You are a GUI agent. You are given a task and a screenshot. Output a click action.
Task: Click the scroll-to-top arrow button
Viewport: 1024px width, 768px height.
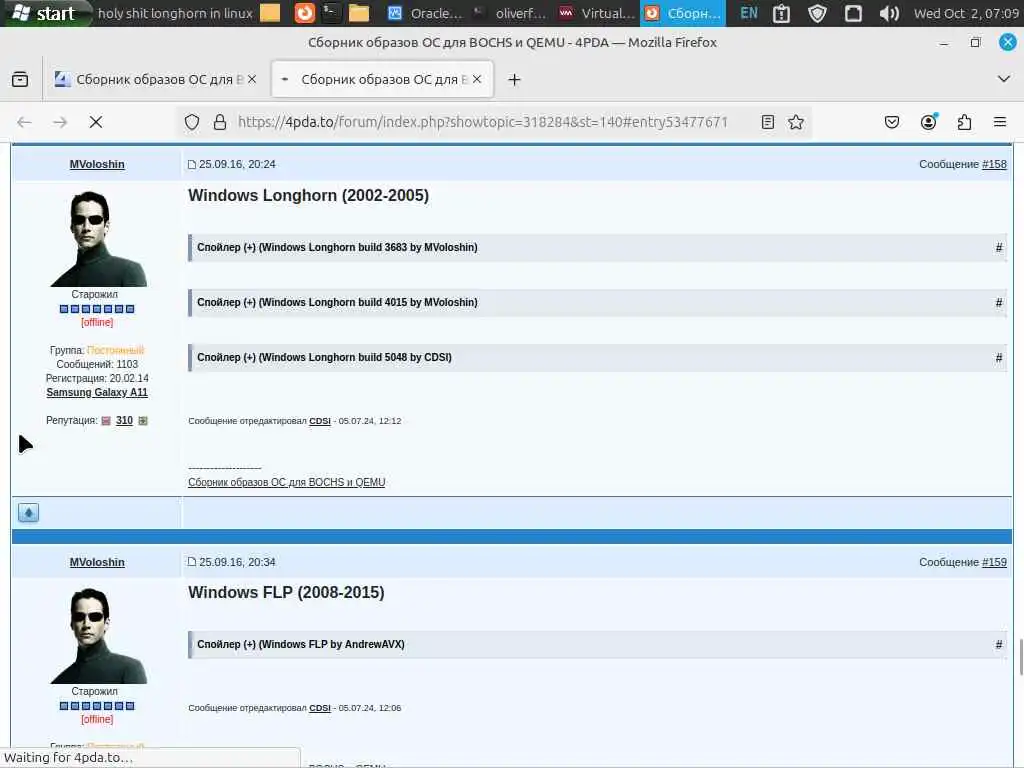[x=28, y=513]
